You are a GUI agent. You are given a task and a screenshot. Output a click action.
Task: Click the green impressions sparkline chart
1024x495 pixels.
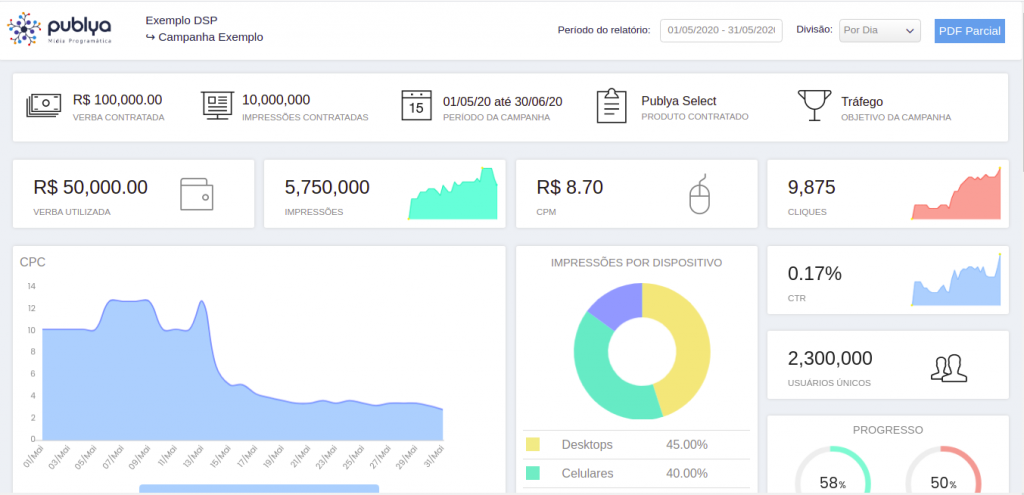453,198
